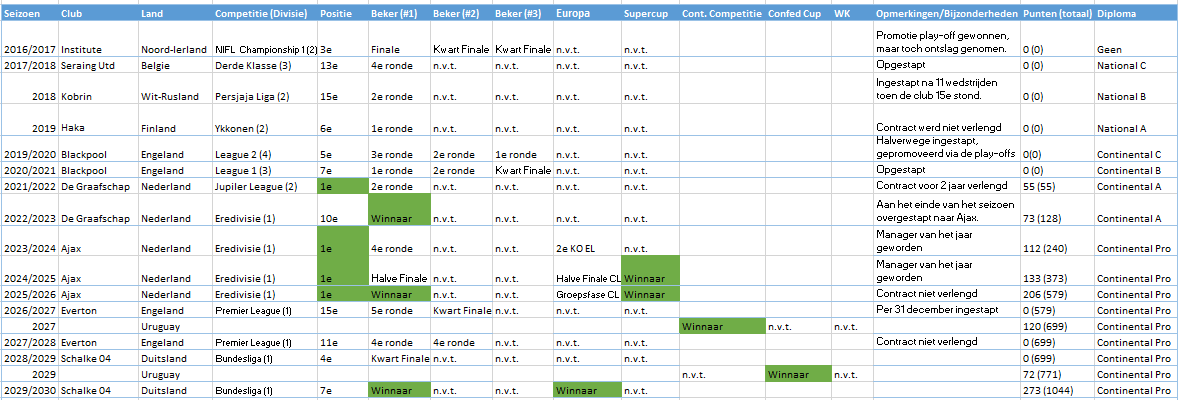Select the Diploma column header
1178x400 pixels.
[1136, 14]
